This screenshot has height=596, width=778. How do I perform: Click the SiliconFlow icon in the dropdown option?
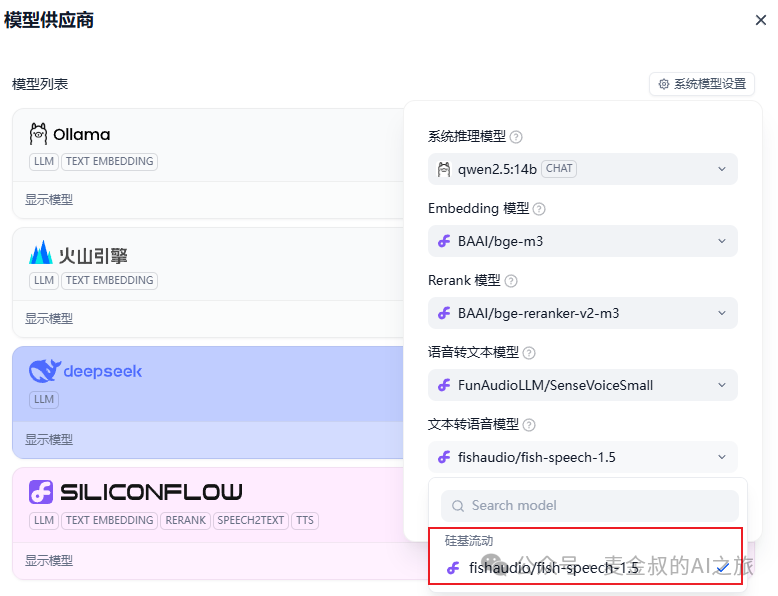[453, 568]
